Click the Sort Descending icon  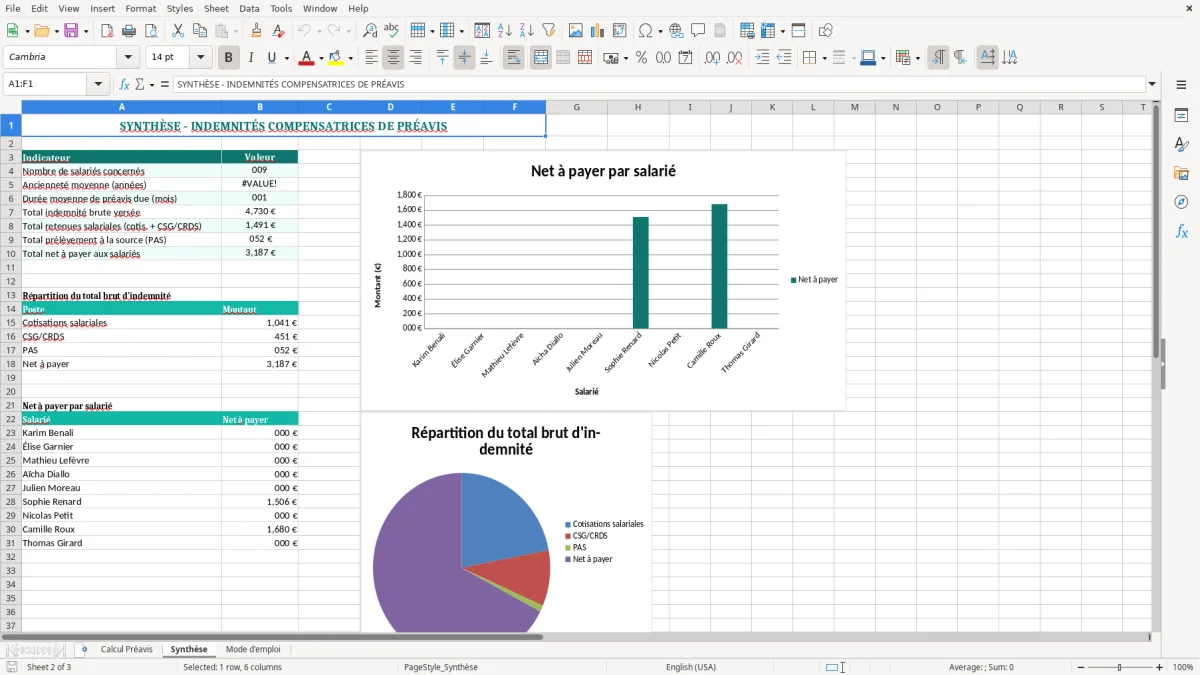coord(527,31)
